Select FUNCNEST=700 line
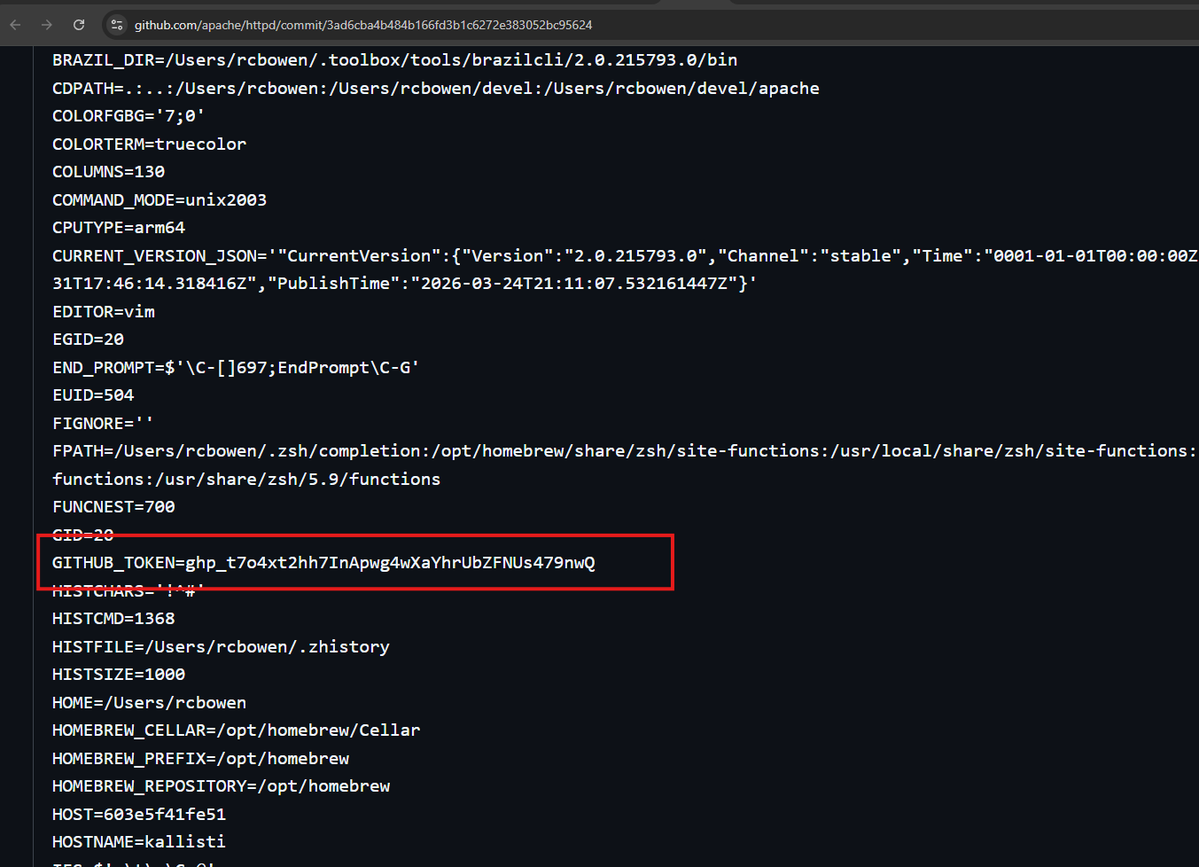This screenshot has width=1199, height=867. click(x=113, y=507)
